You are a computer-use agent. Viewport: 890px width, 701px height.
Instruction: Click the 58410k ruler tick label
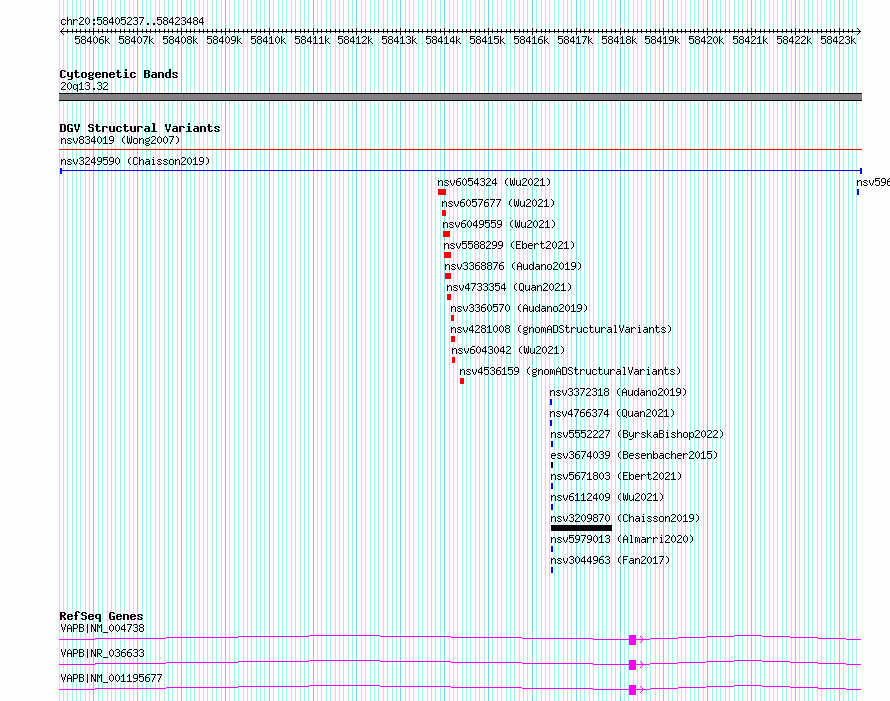click(268, 40)
